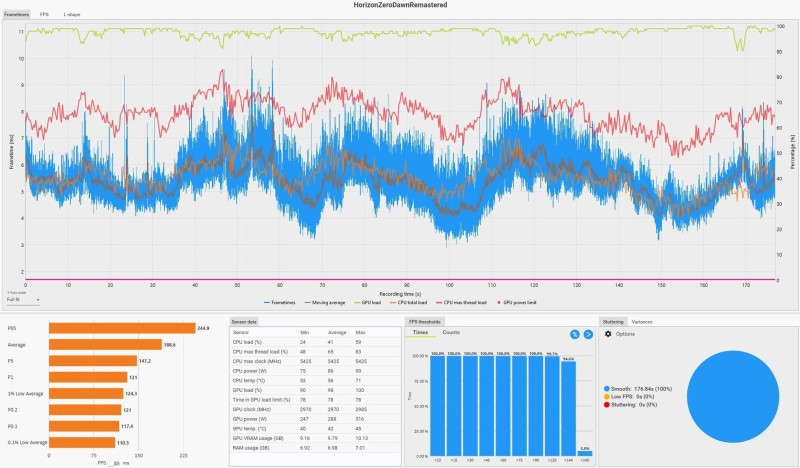This screenshot has width=800, height=468.
Task: Click the blue Smooth pie chart
Action: pos(733,397)
